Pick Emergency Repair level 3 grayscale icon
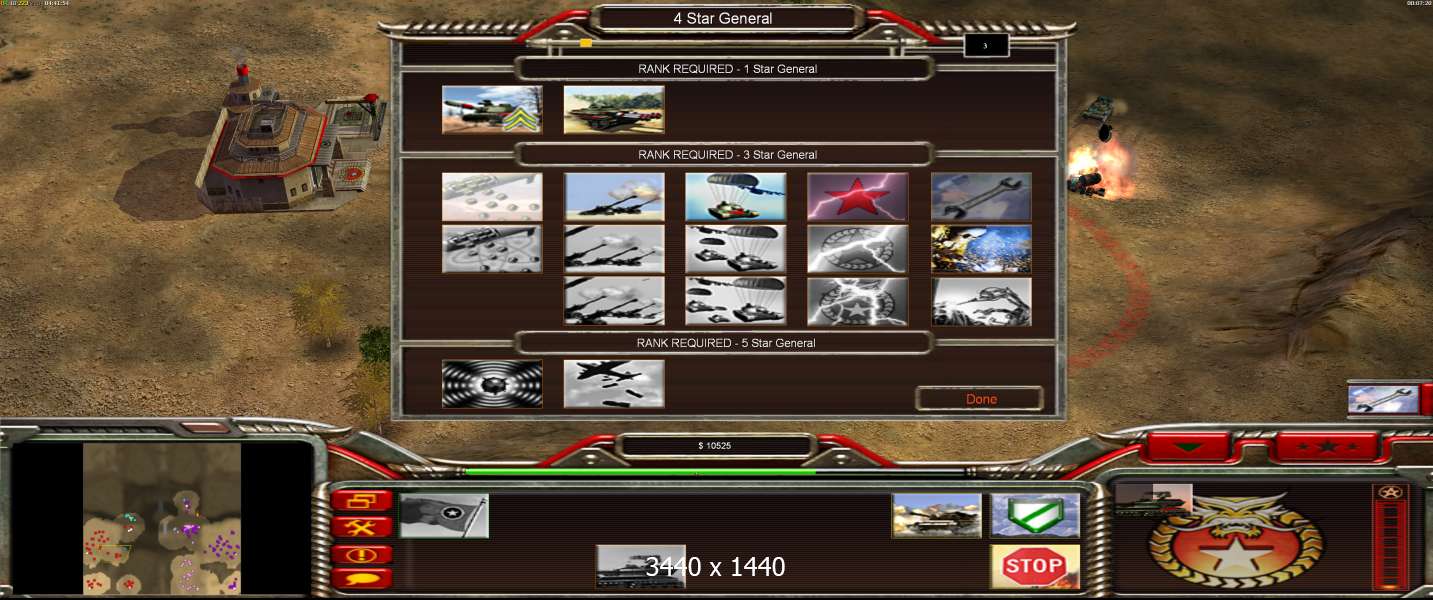 (x=981, y=301)
